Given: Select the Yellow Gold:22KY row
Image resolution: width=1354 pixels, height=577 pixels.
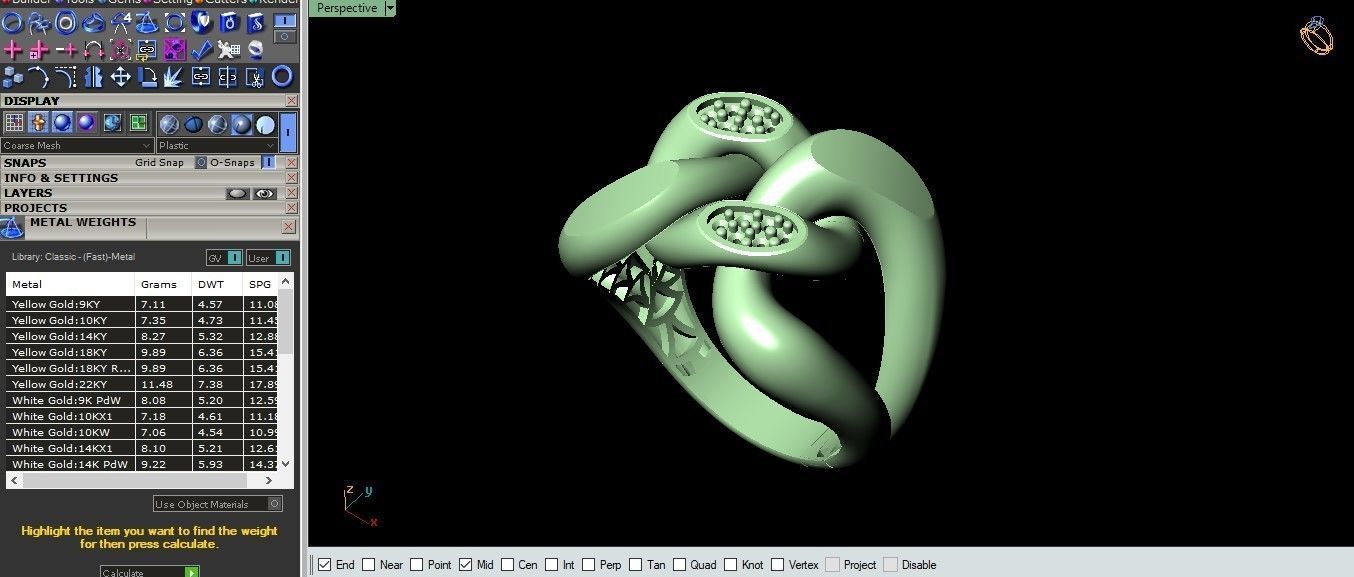Looking at the screenshot, I should pyautogui.click(x=142, y=384).
